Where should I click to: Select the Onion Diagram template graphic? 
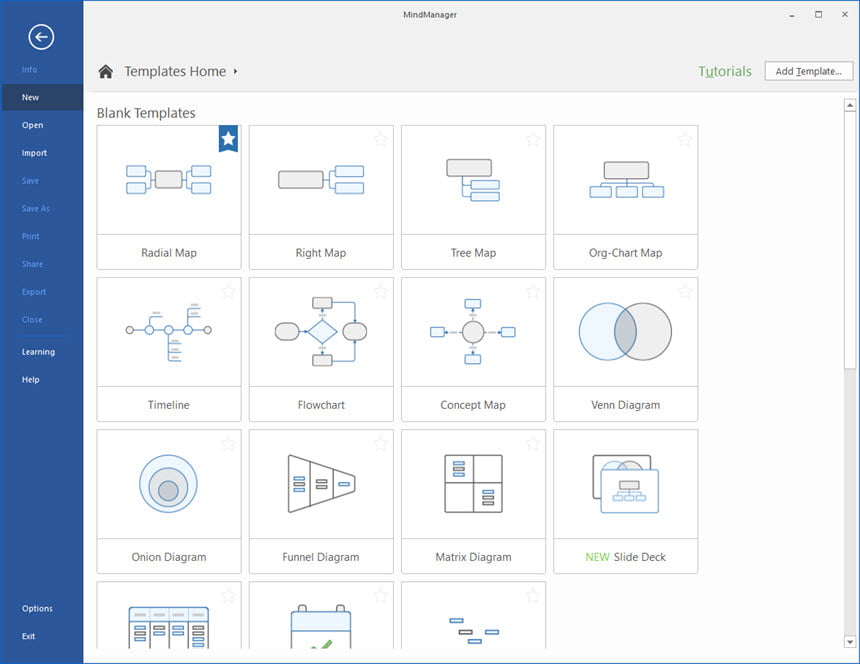168,484
